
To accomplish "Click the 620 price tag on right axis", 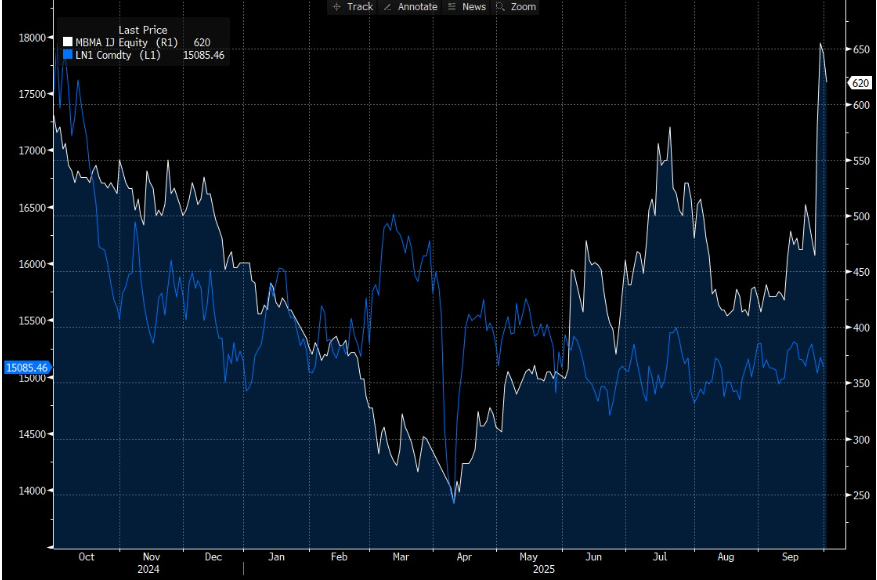I will point(861,83).
